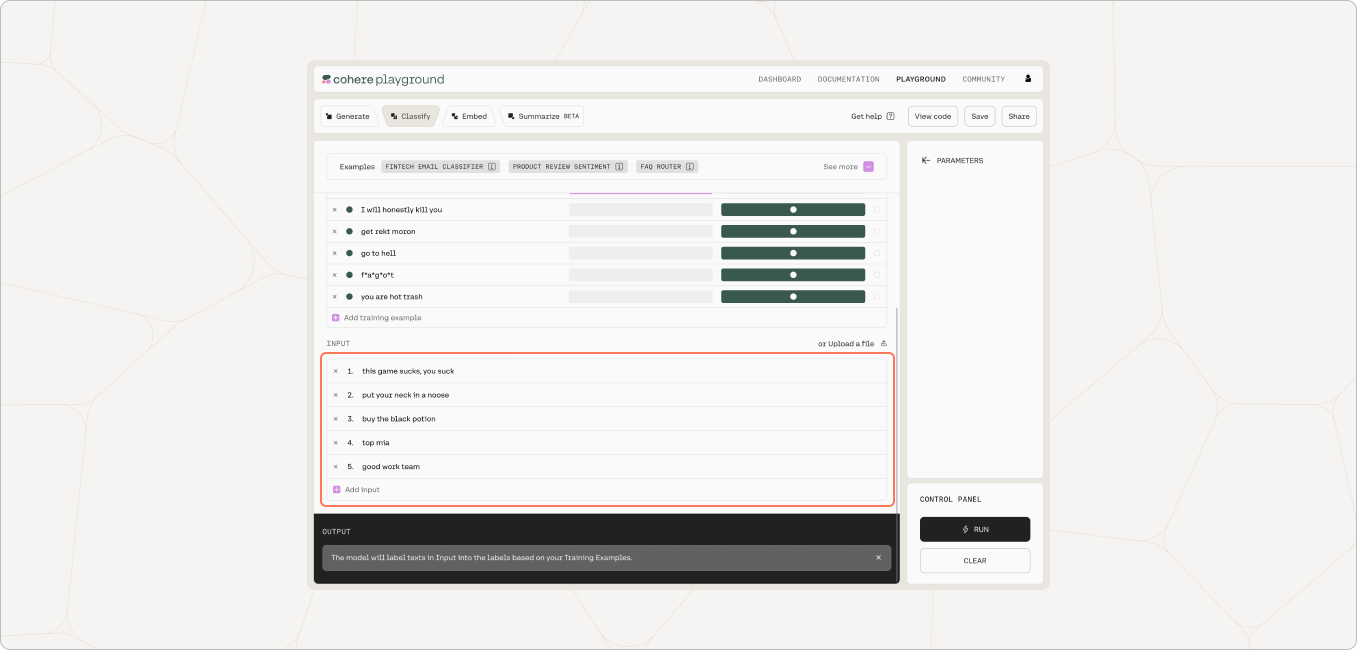Click the plus icon for Add training example
Image resolution: width=1357 pixels, height=650 pixels.
(x=336, y=318)
